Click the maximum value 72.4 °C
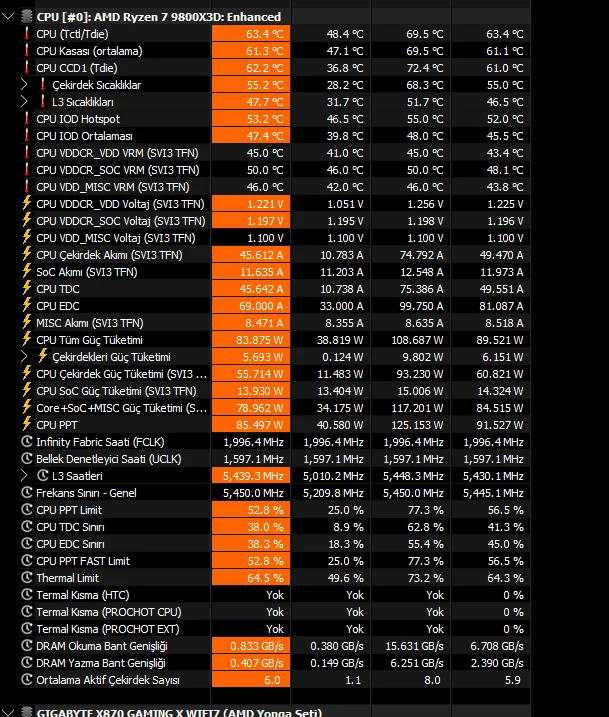The width and height of the screenshot is (609, 717). (425, 68)
